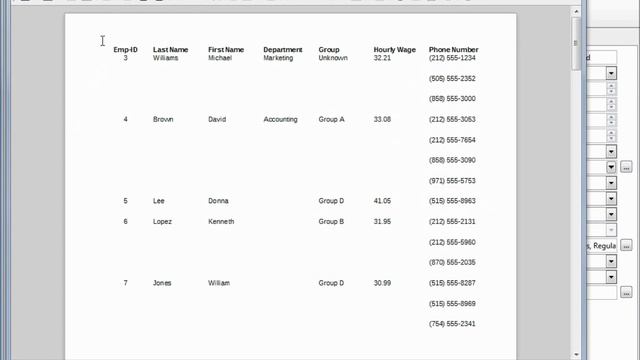The width and height of the screenshot is (640, 360).
Task: Click phone number '(515) 555-8287'
Action: click(452, 283)
